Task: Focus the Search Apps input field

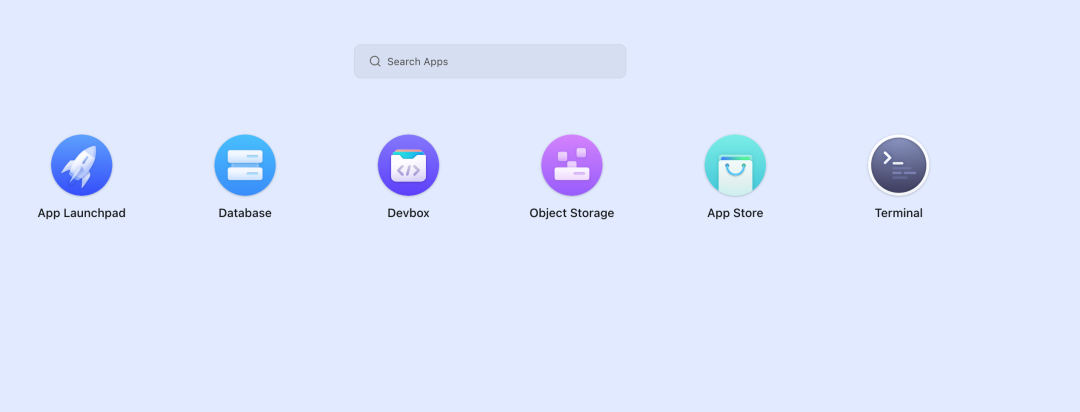Action: tap(490, 61)
